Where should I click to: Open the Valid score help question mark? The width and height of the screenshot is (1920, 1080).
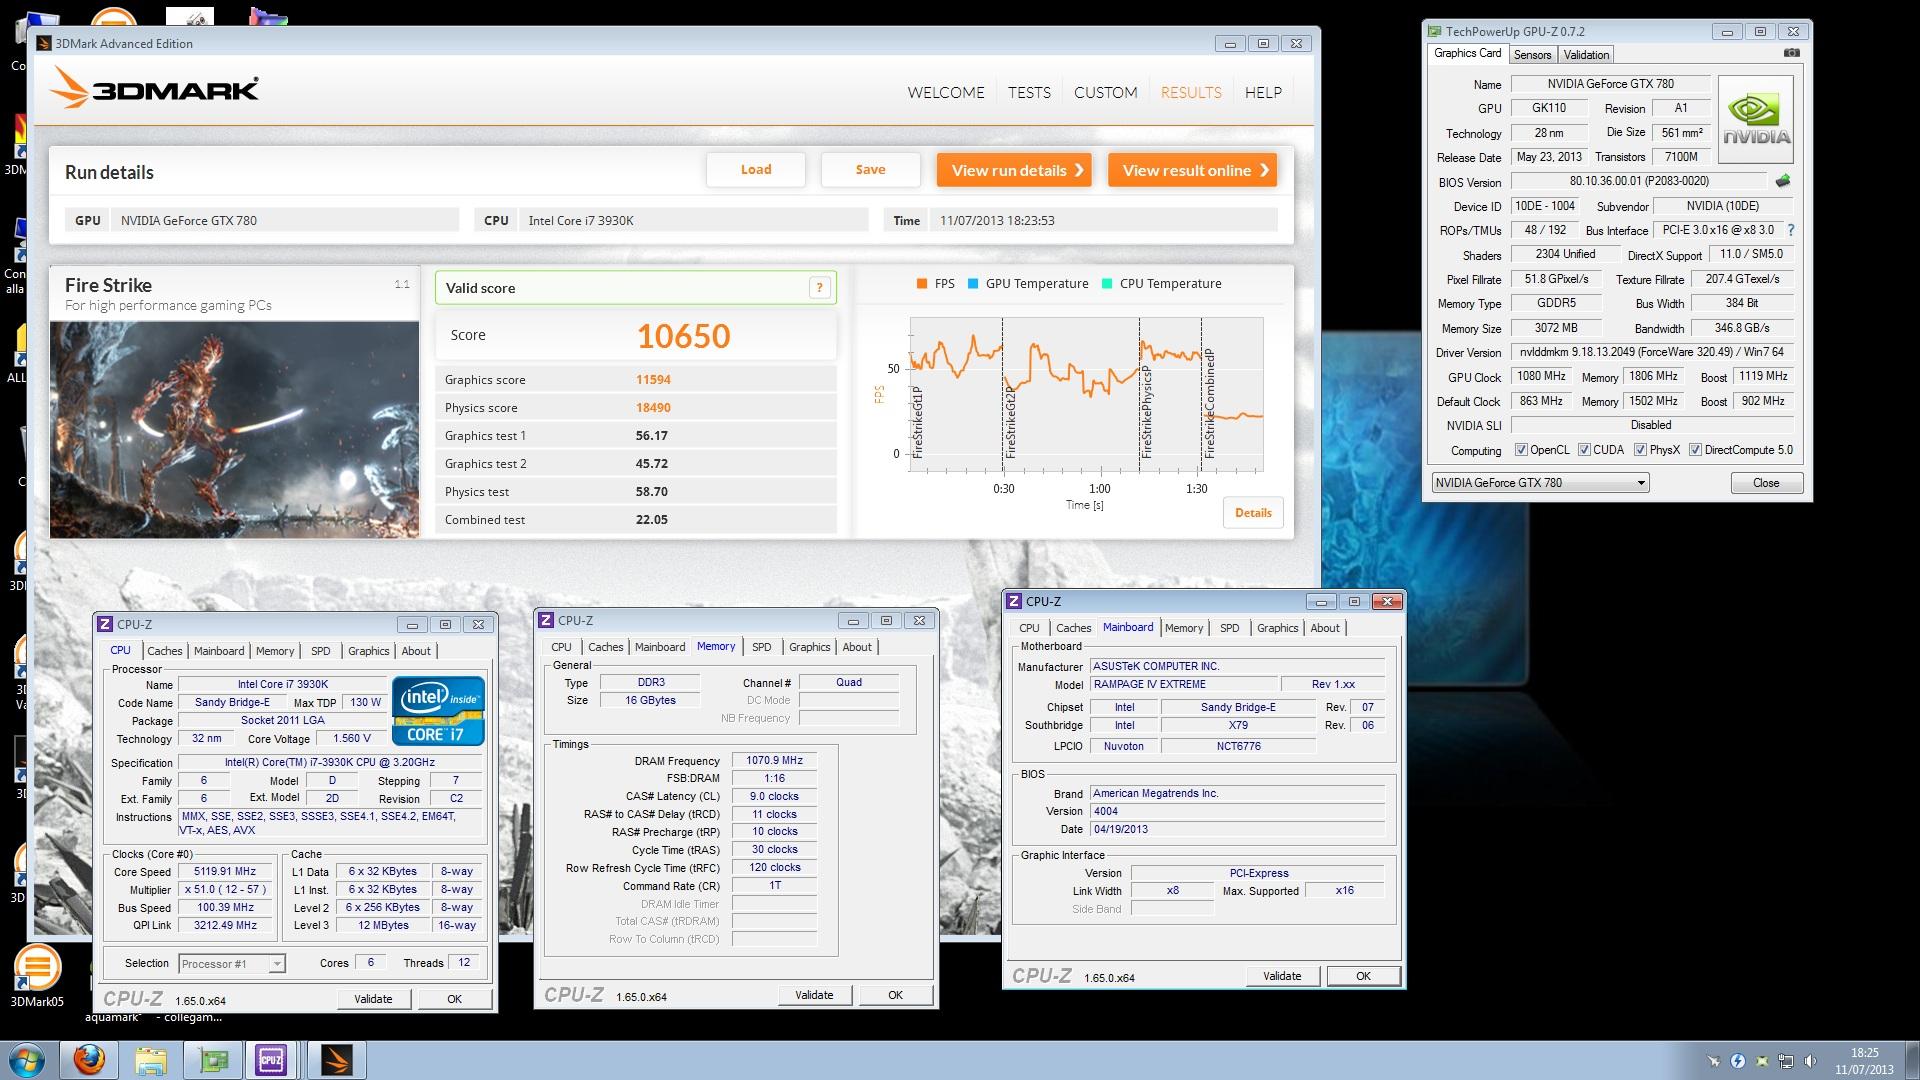(819, 288)
